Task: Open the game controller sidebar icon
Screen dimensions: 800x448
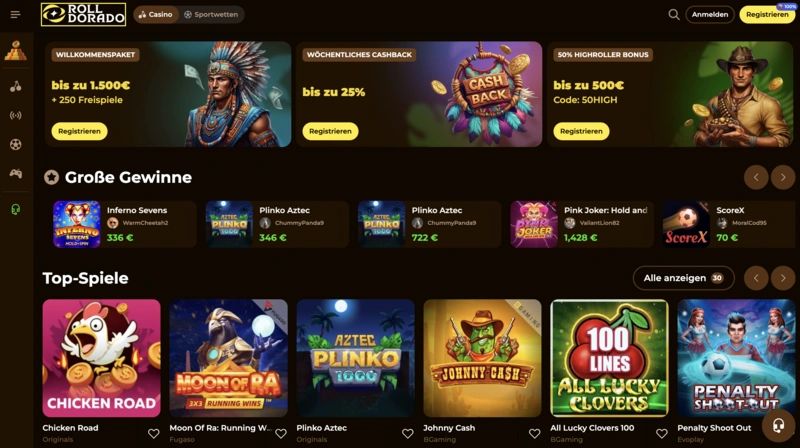Action: [16, 173]
